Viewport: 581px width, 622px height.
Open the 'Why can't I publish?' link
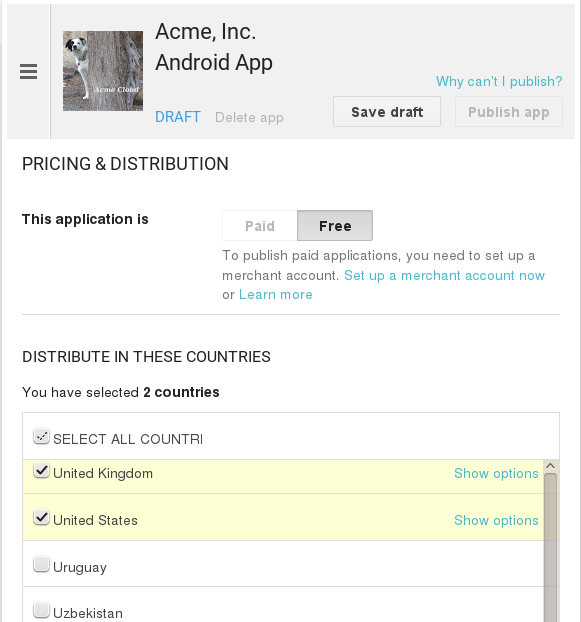(x=499, y=81)
